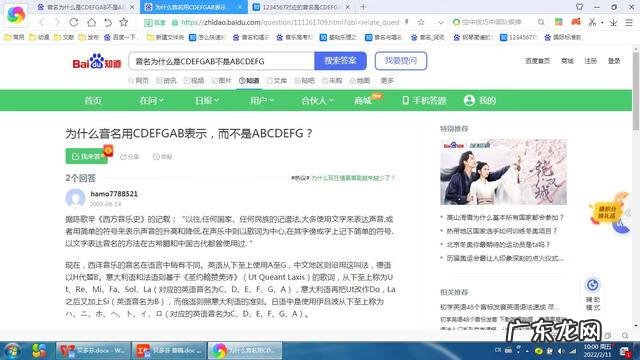Expand the 用户 dropdown in green bar
Screen dimensions: 640x360
point(262,100)
